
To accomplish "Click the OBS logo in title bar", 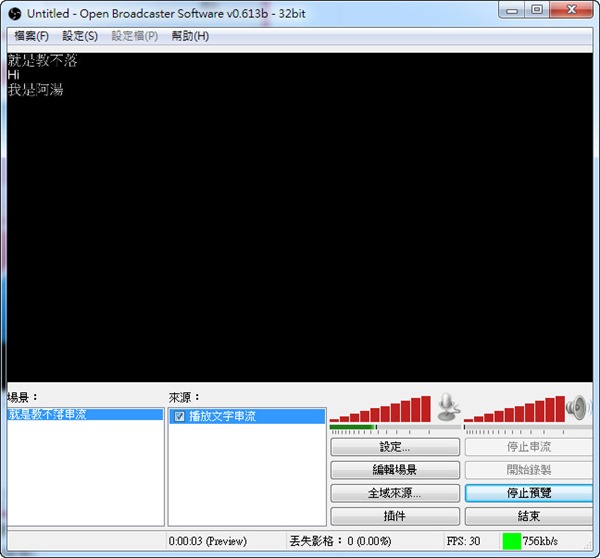I will pyautogui.click(x=15, y=14).
